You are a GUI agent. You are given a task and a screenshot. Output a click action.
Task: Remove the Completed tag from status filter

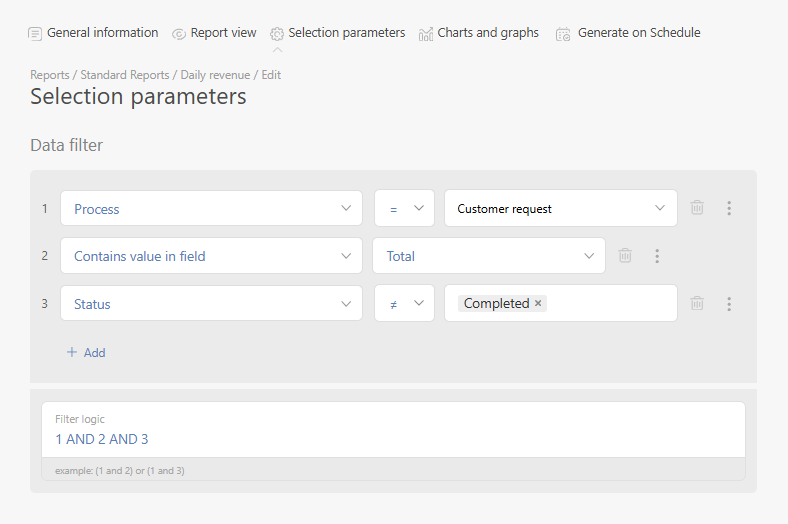(538, 303)
